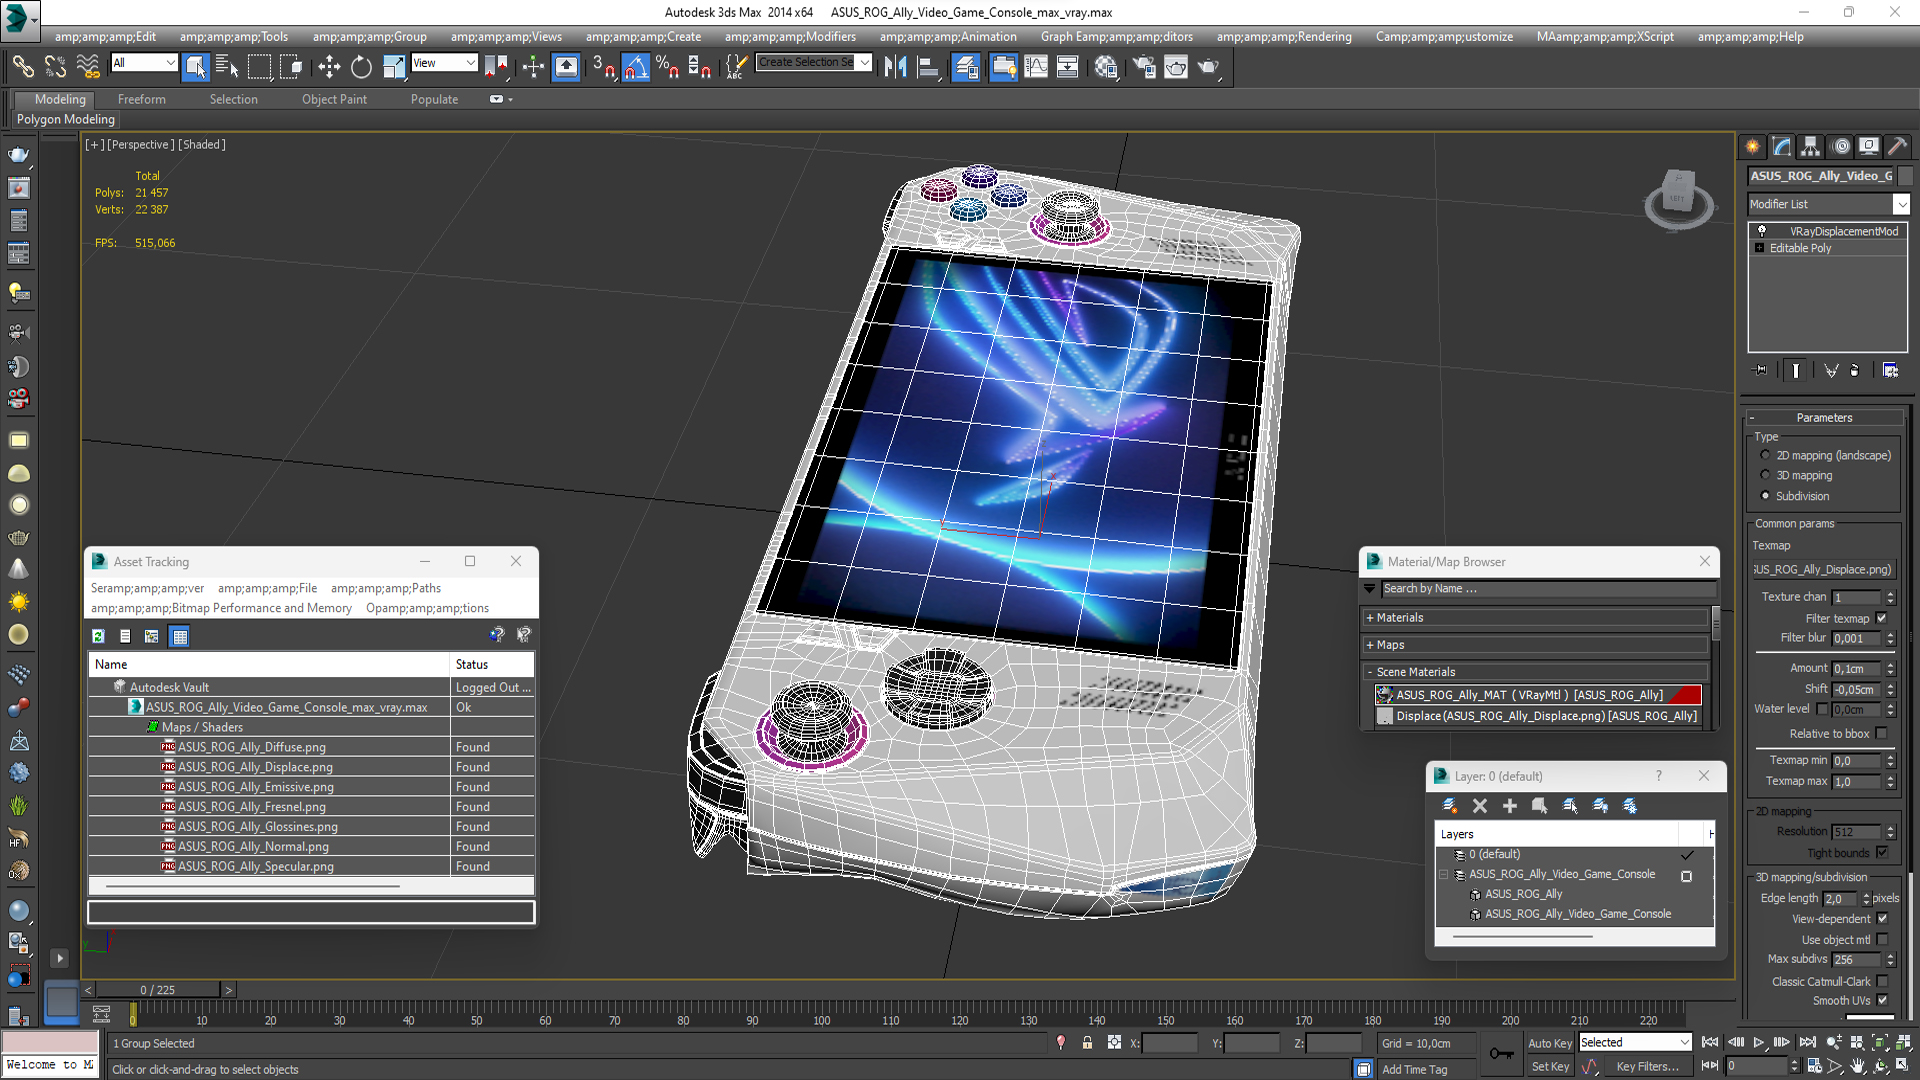Click the Set Key button
Viewport: 1920px width, 1080px height.
click(1550, 1067)
